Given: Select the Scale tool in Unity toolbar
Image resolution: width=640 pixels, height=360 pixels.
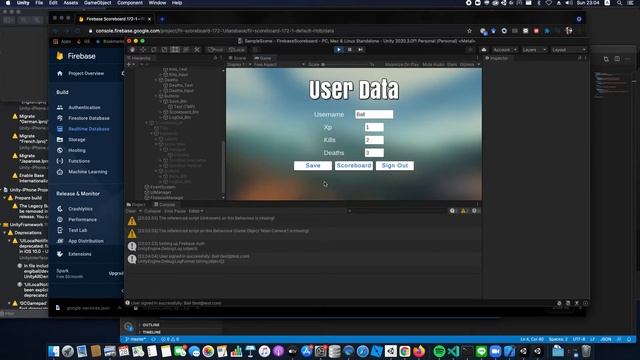Looking at the screenshot, I should point(164,49).
